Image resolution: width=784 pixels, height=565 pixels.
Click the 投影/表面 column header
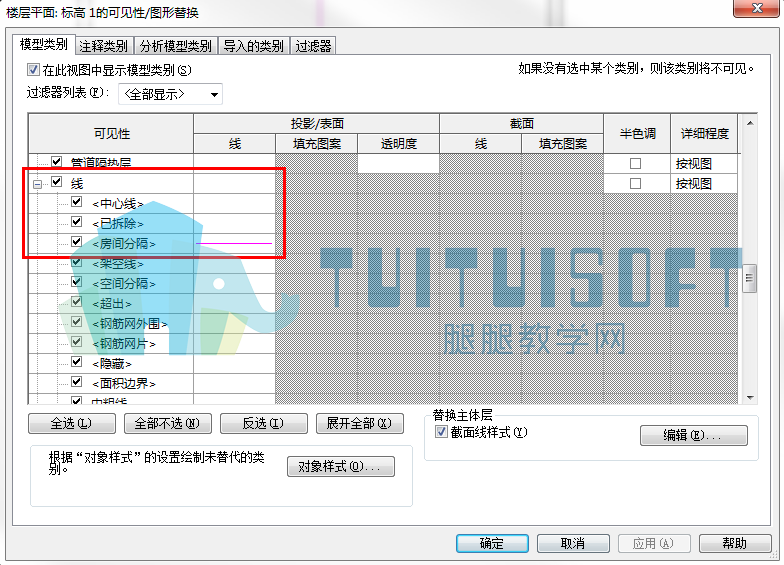(x=316, y=124)
